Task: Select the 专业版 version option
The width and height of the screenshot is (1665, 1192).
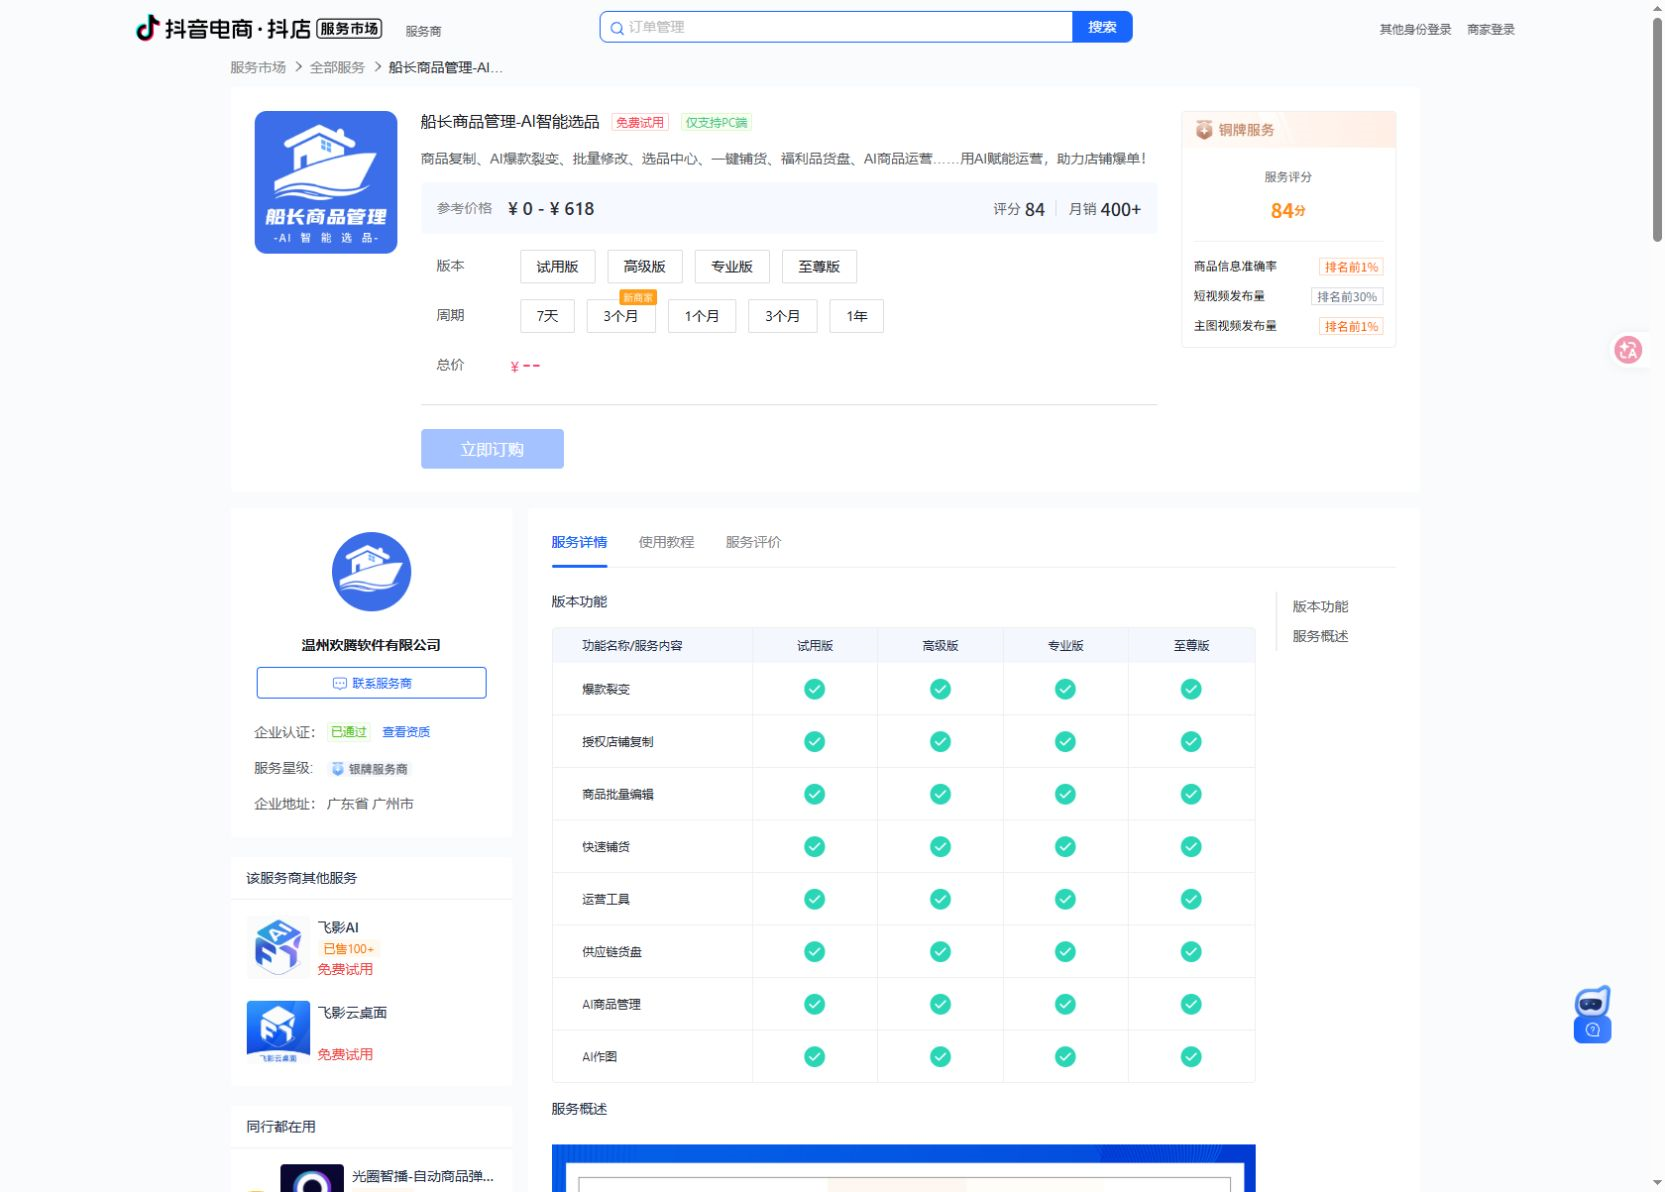Action: pyautogui.click(x=732, y=266)
